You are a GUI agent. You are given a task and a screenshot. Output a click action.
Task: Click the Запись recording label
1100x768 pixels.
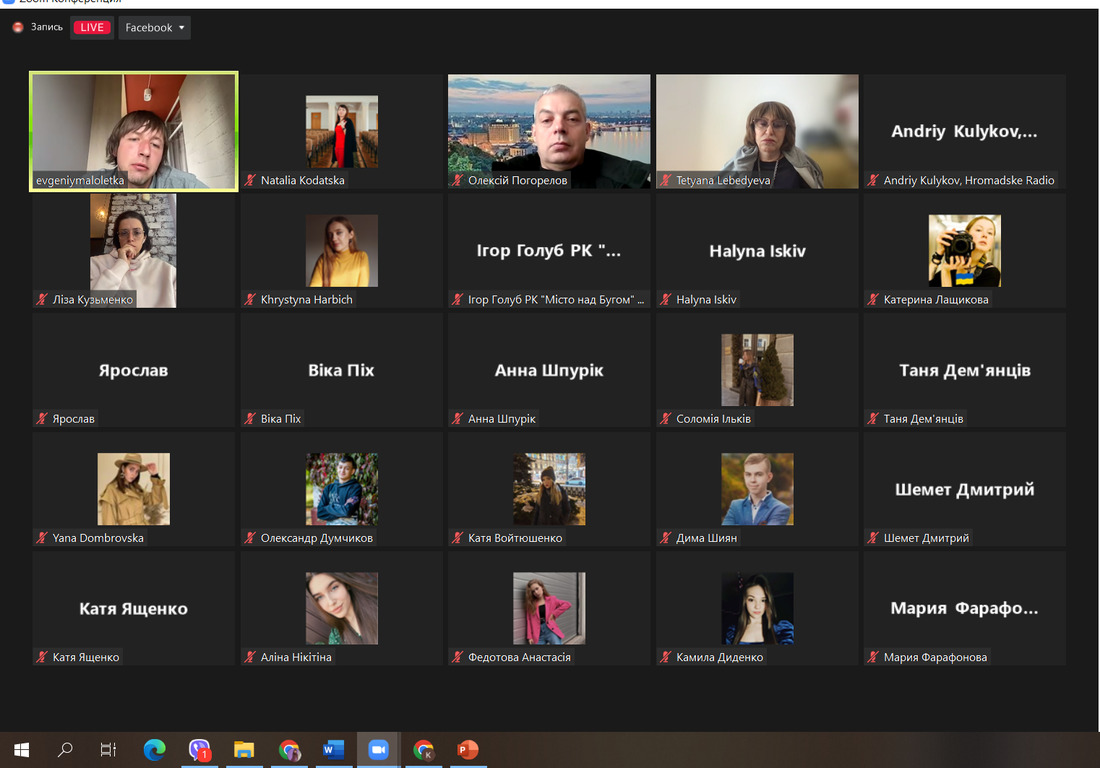[46, 27]
